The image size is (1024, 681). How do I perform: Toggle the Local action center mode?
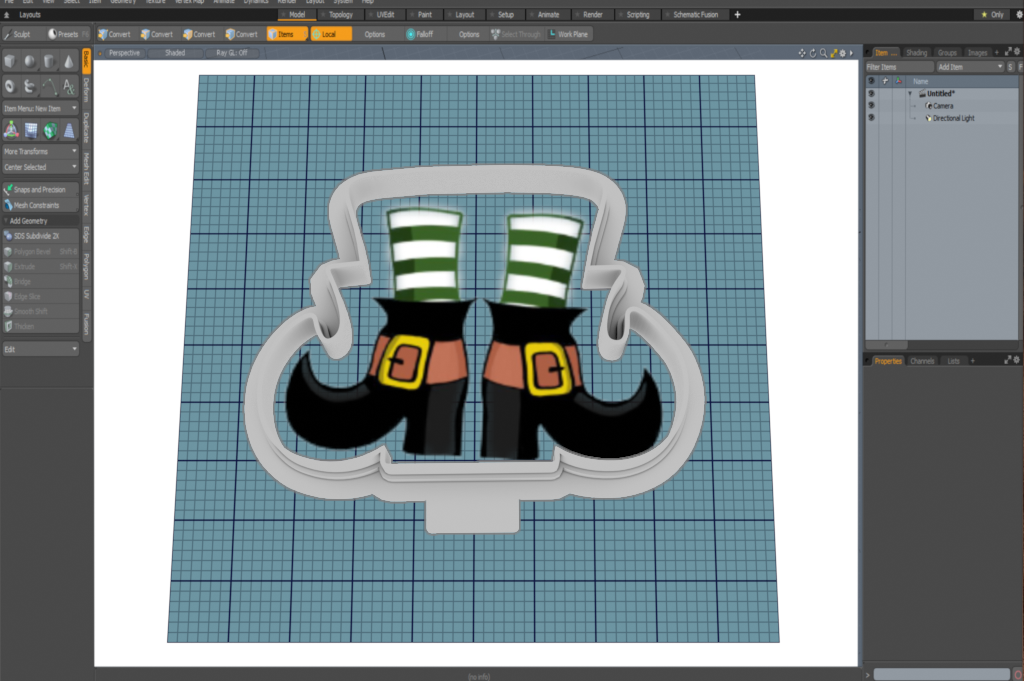[x=333, y=33]
